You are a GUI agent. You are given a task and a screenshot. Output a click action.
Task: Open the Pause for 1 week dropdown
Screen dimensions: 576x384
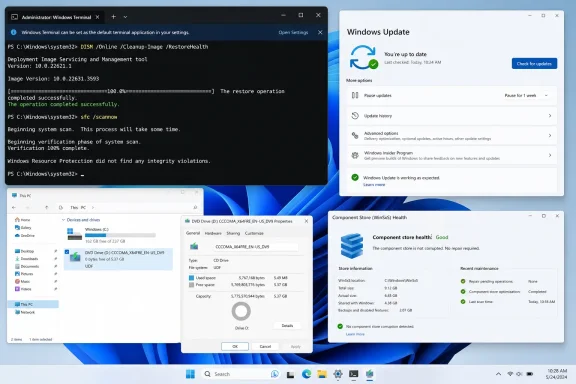(527, 96)
